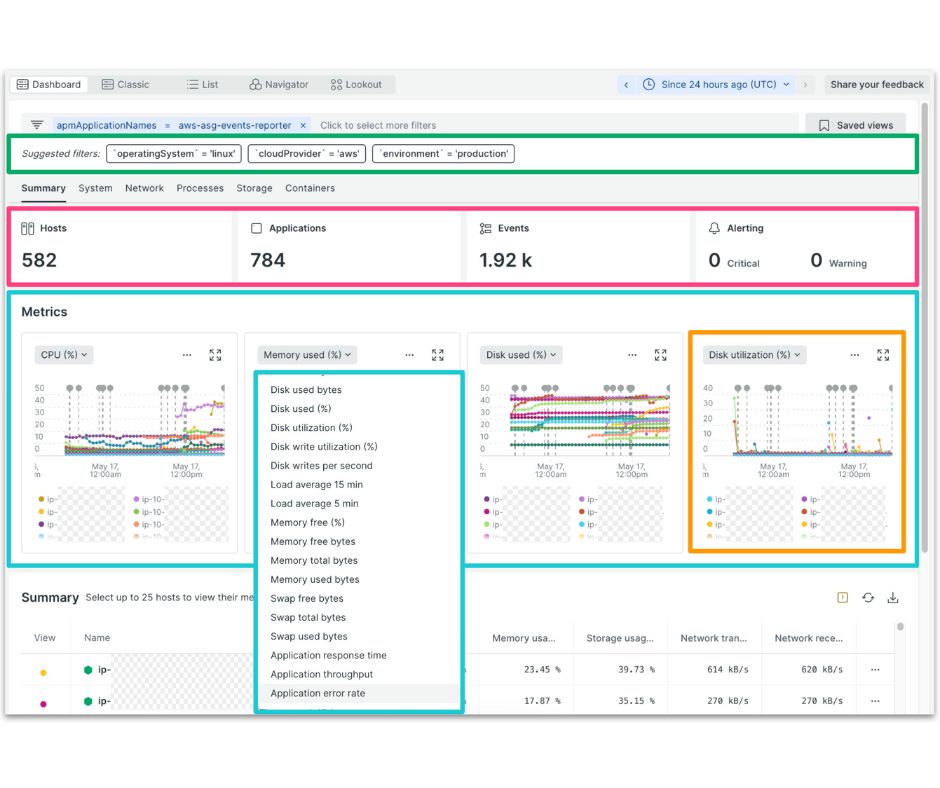Open the Lookout view

coord(356,85)
